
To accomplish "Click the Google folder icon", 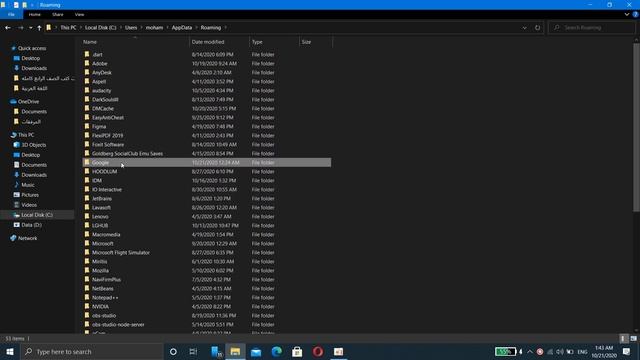I will coord(87,162).
